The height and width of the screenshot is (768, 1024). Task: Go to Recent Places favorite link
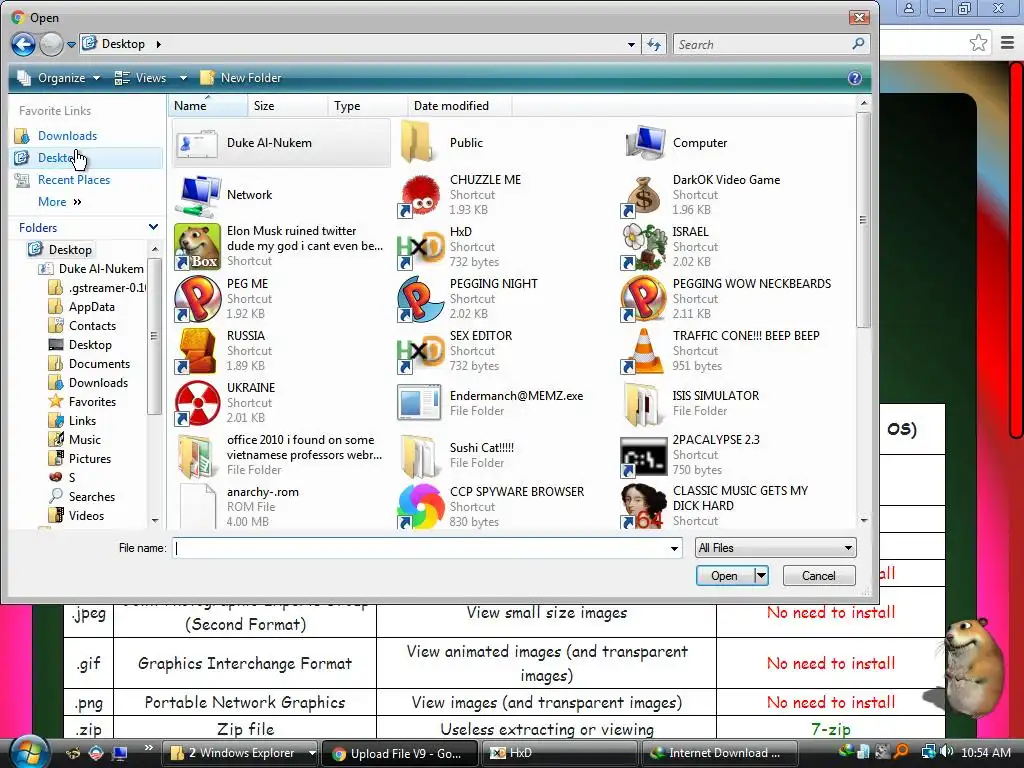tap(74, 180)
